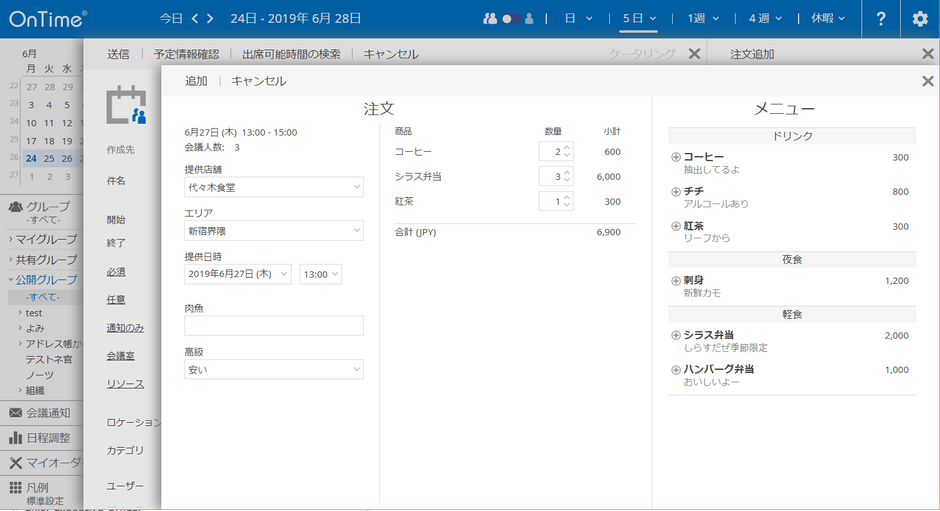Viewport: 940px width, 511px height.
Task: Open the 提供店舗 dropdown
Action: click(273, 187)
